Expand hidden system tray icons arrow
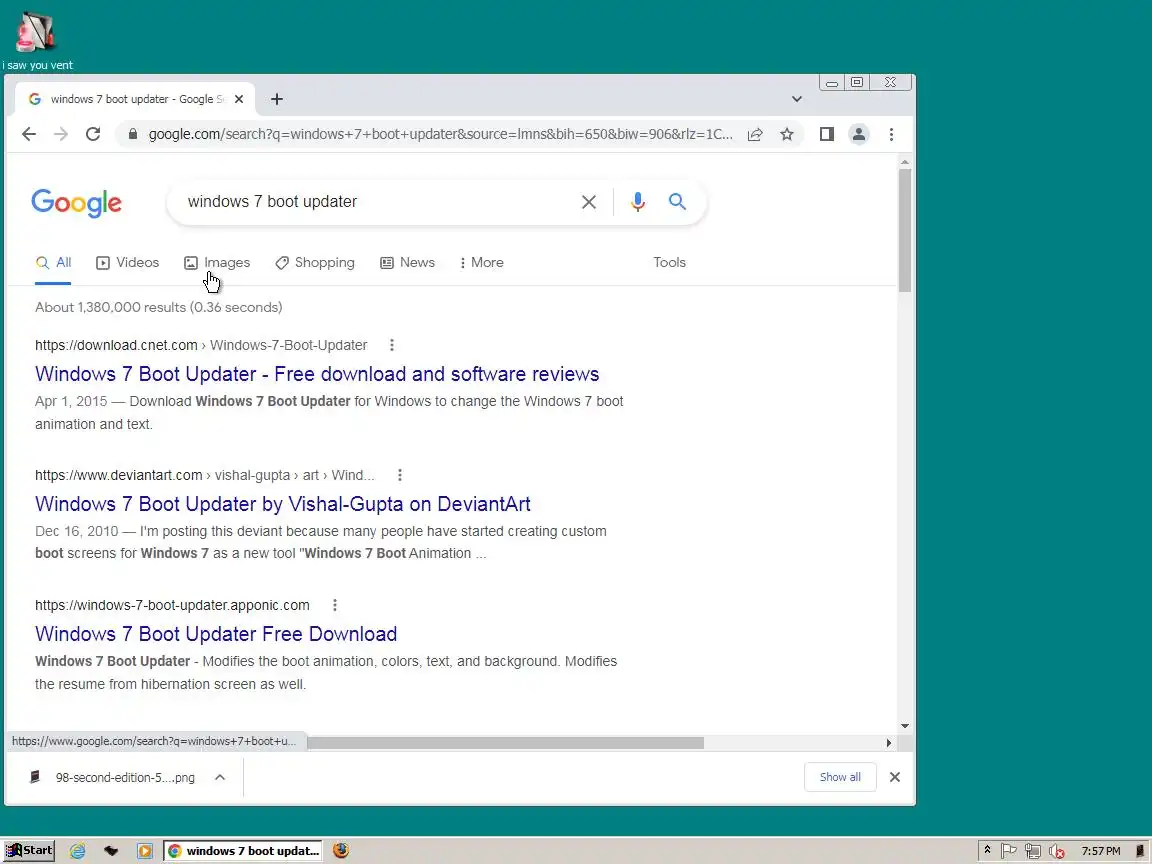1152x864 pixels. pos(987,850)
